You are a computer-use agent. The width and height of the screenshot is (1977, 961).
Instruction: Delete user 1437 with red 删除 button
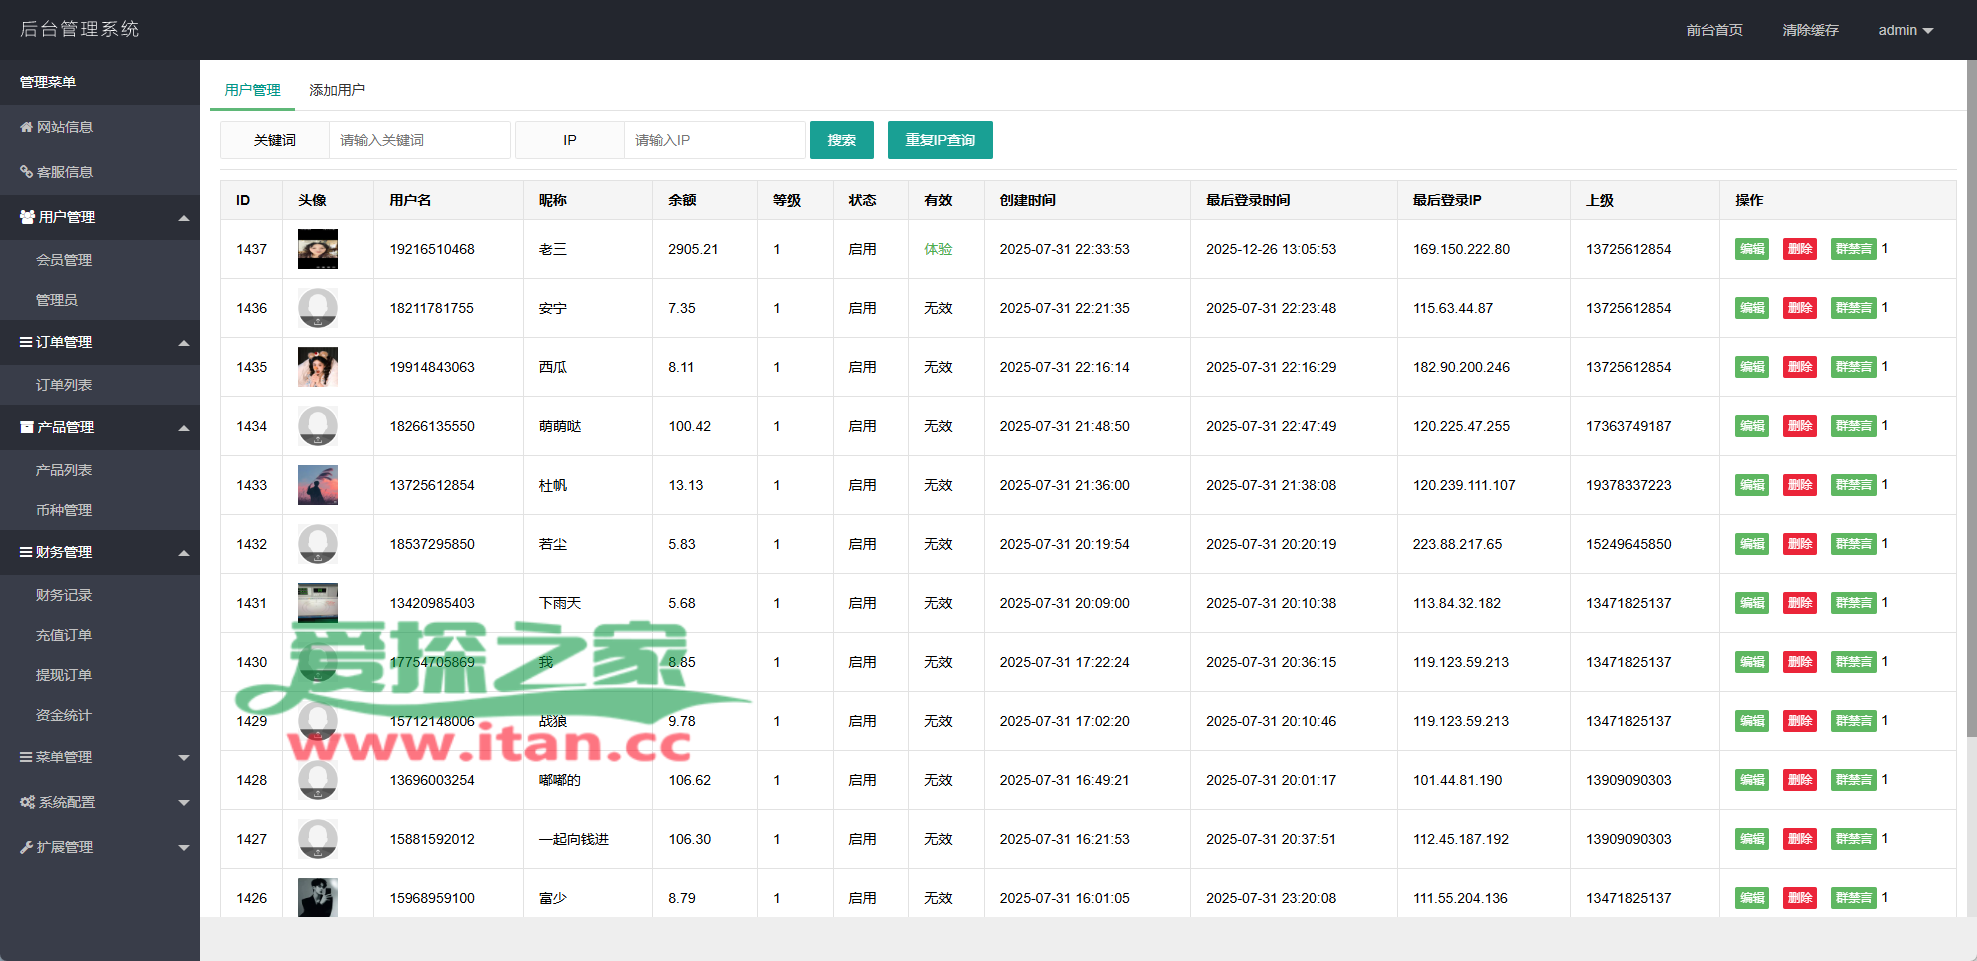1800,249
